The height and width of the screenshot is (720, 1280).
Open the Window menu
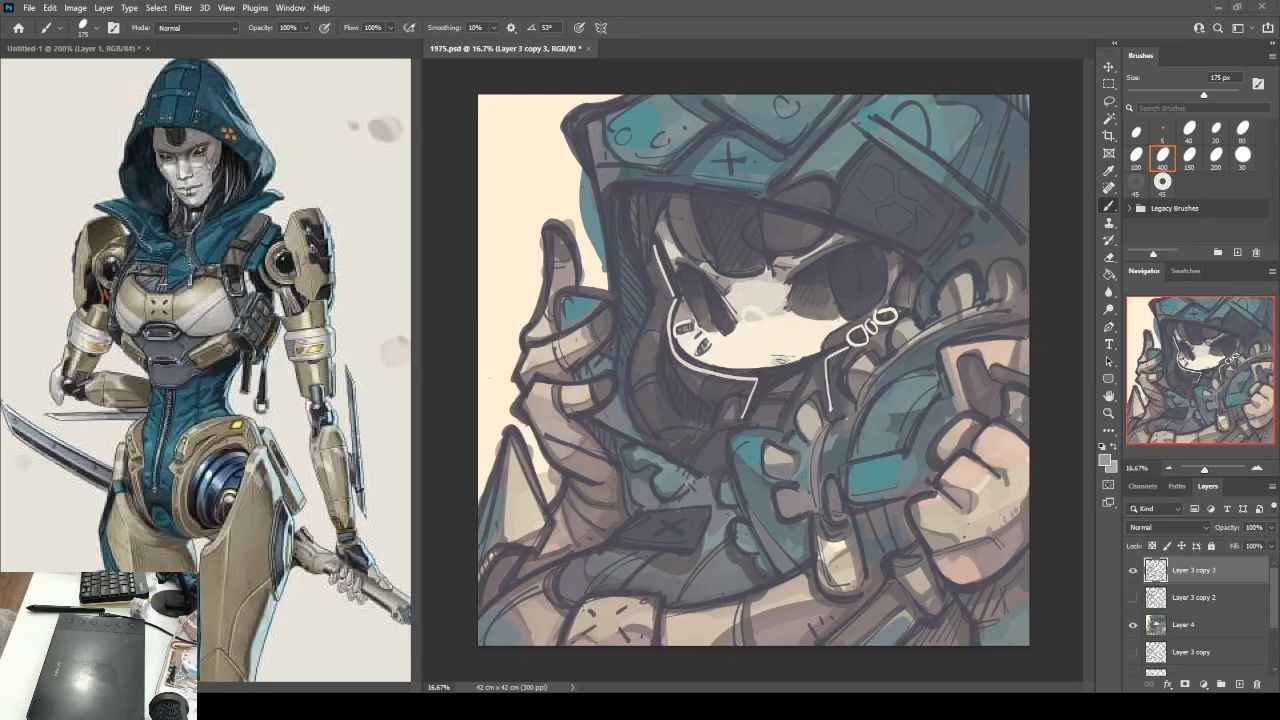(290, 8)
